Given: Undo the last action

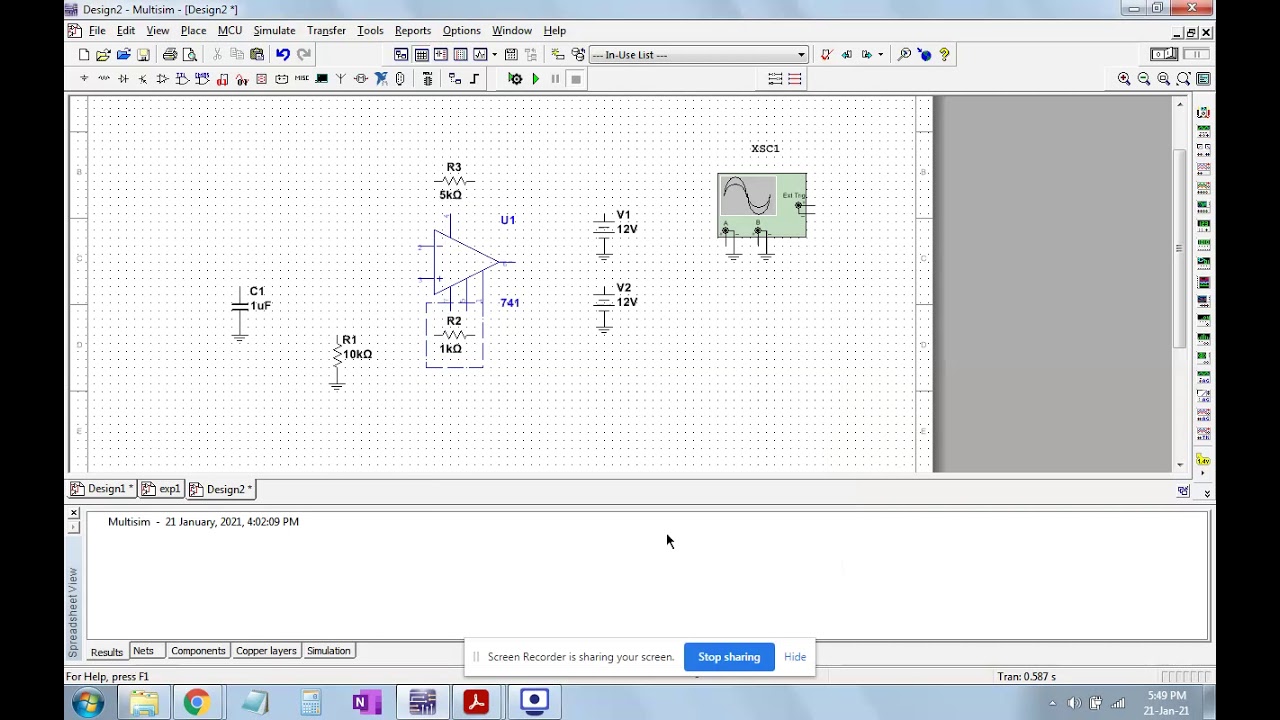Looking at the screenshot, I should 283,55.
